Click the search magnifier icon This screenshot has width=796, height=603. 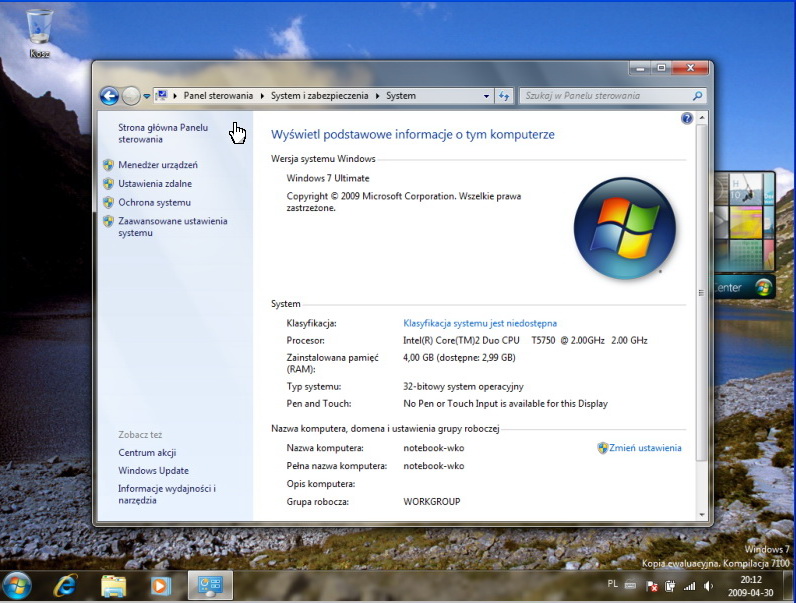(x=698, y=95)
